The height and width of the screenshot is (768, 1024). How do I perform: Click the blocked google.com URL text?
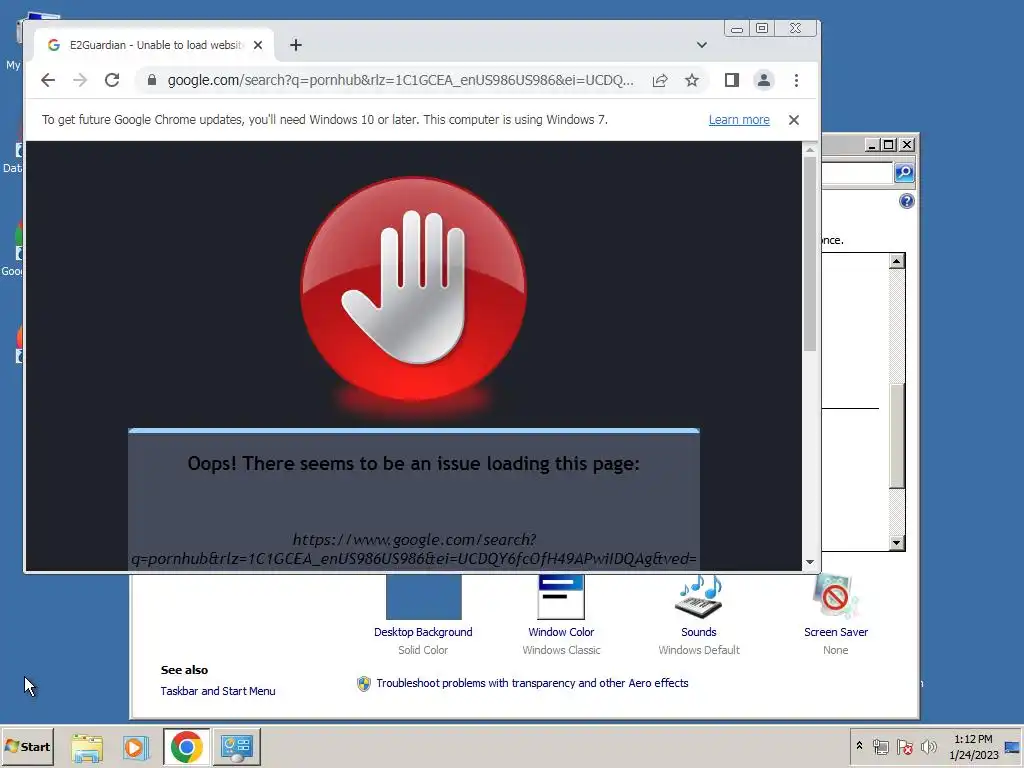(413, 549)
